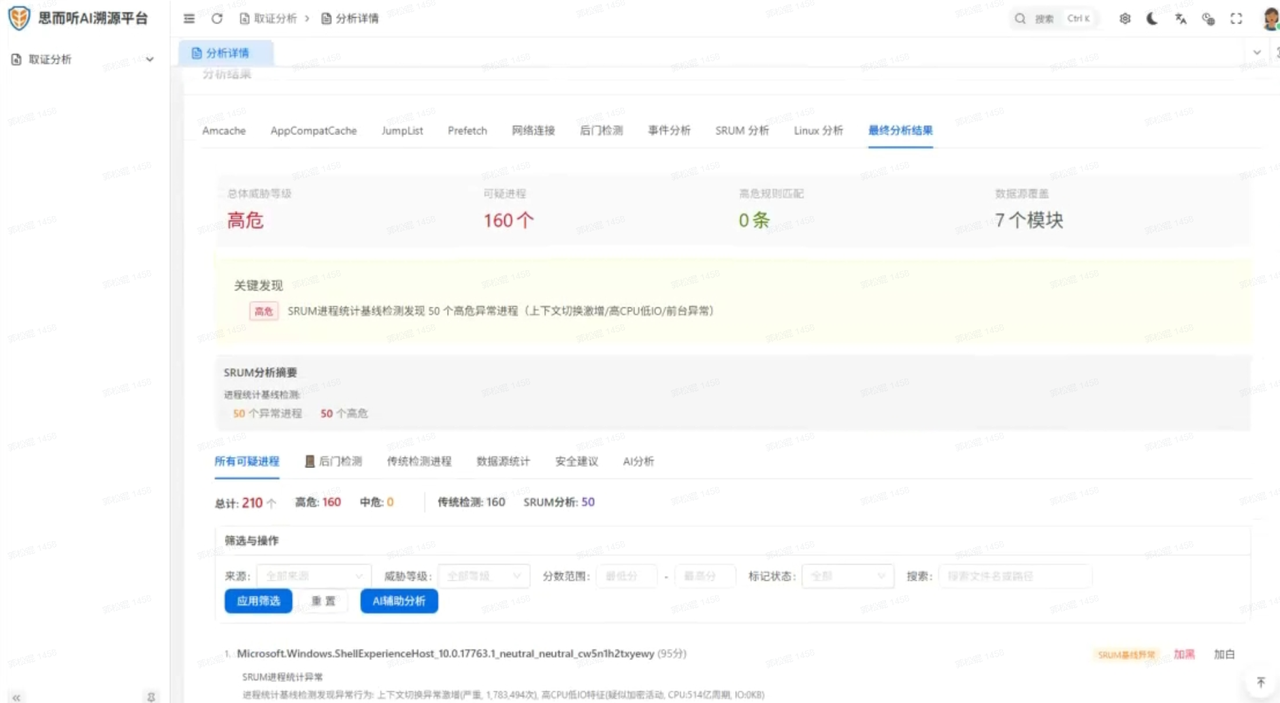Enter fullscreen with the expand icon
The image size is (1280, 703).
[x=1236, y=19]
